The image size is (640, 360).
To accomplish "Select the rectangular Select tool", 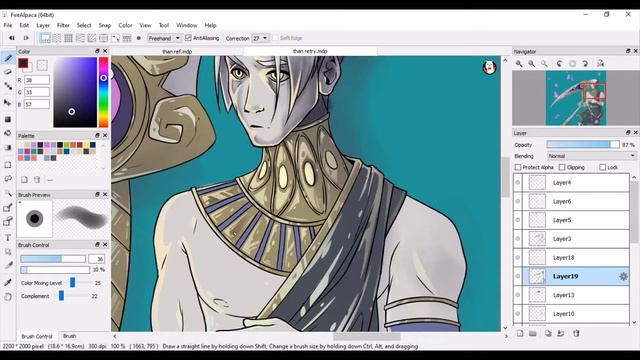I will pos(8,165).
